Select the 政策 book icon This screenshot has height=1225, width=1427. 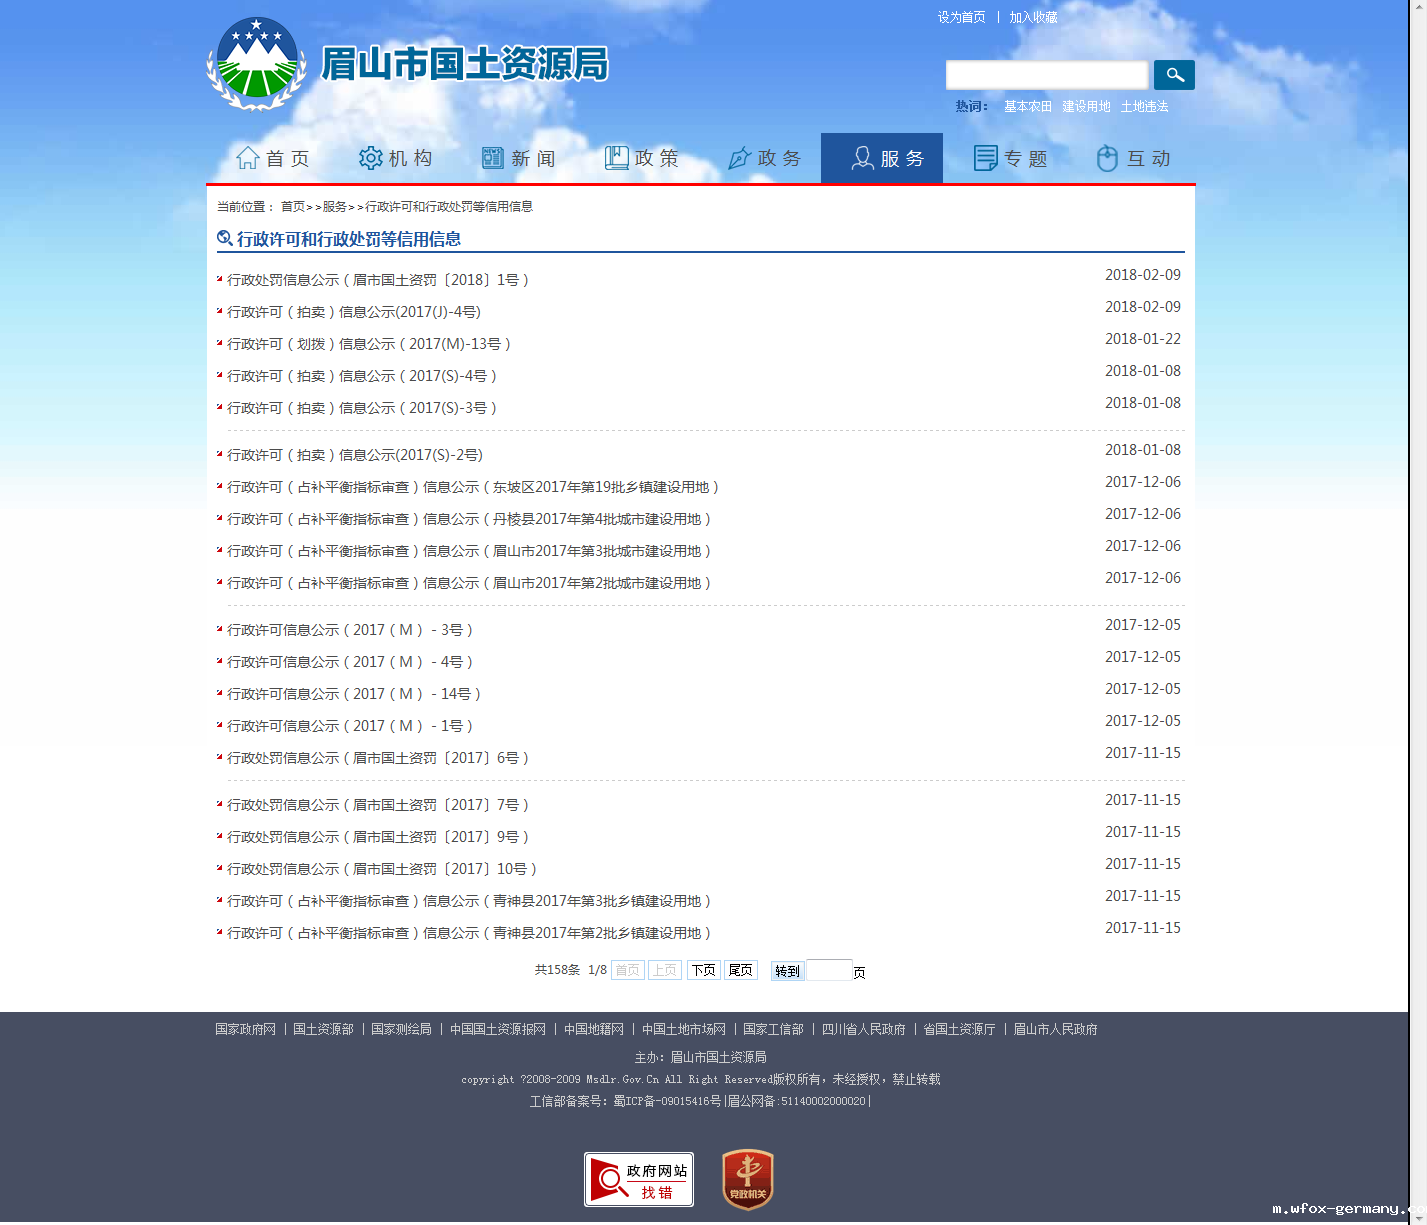tap(616, 158)
